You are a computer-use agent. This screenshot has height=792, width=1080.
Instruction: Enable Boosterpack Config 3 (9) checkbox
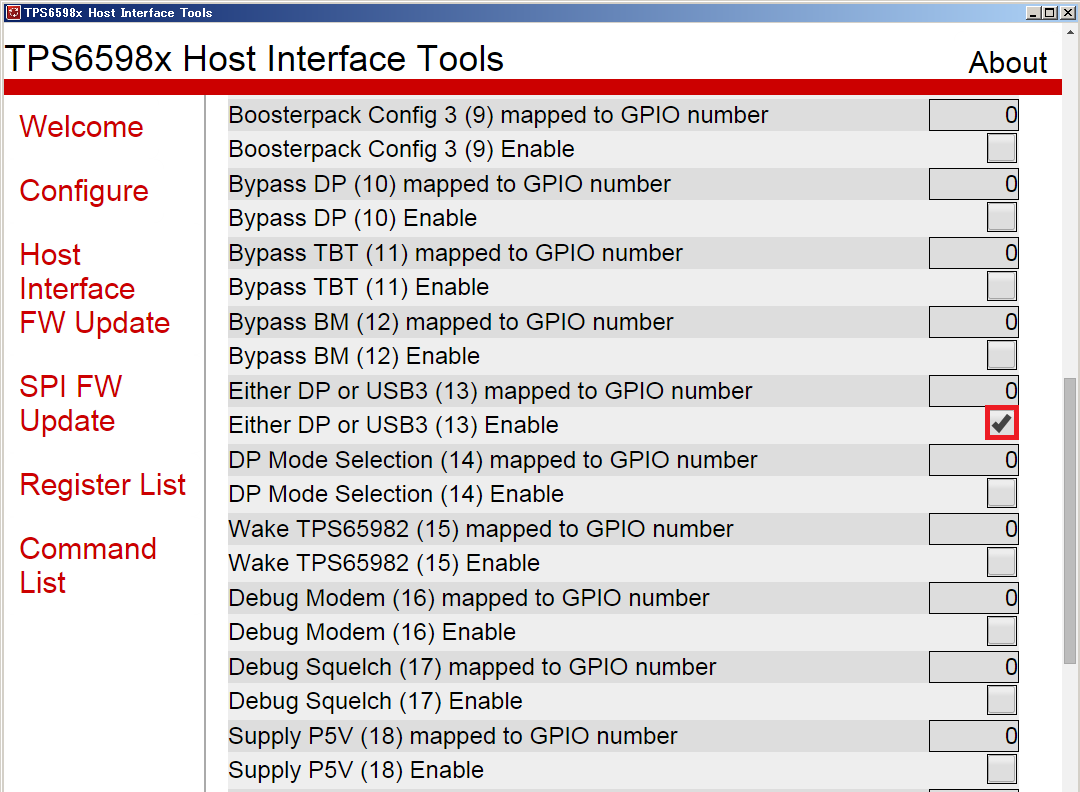[1001, 148]
